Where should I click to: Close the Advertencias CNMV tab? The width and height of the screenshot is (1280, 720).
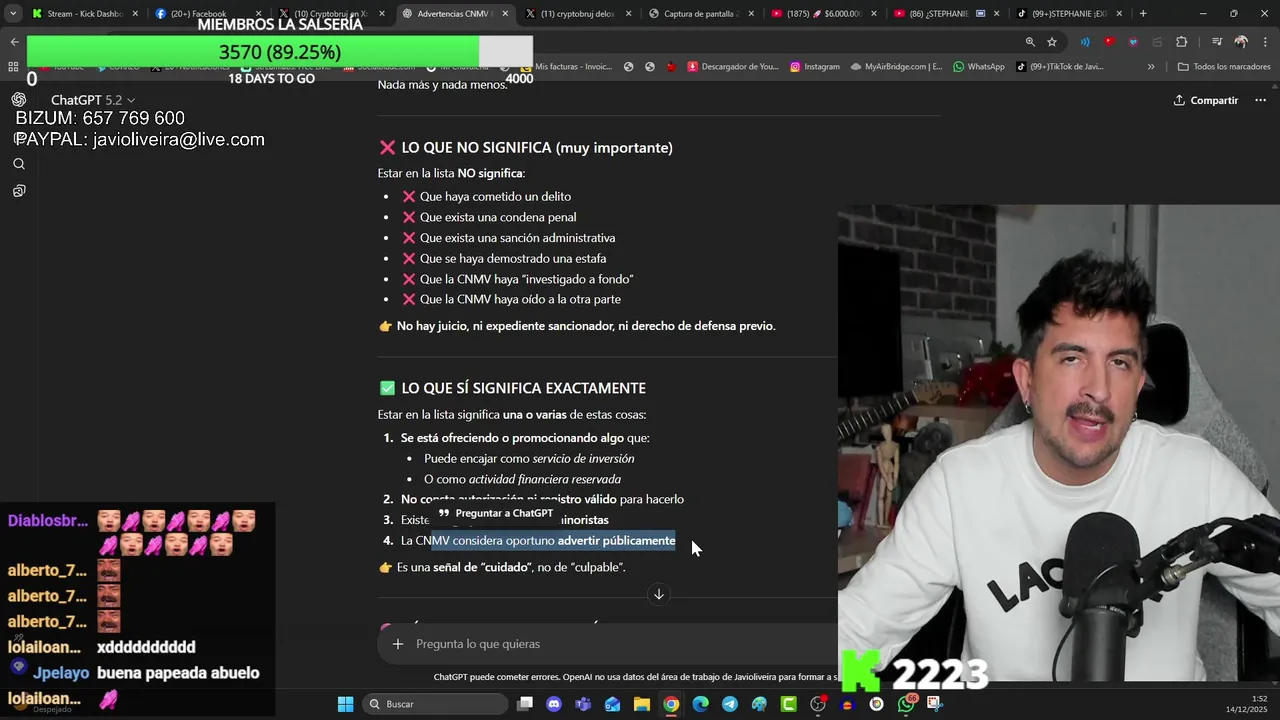point(505,14)
